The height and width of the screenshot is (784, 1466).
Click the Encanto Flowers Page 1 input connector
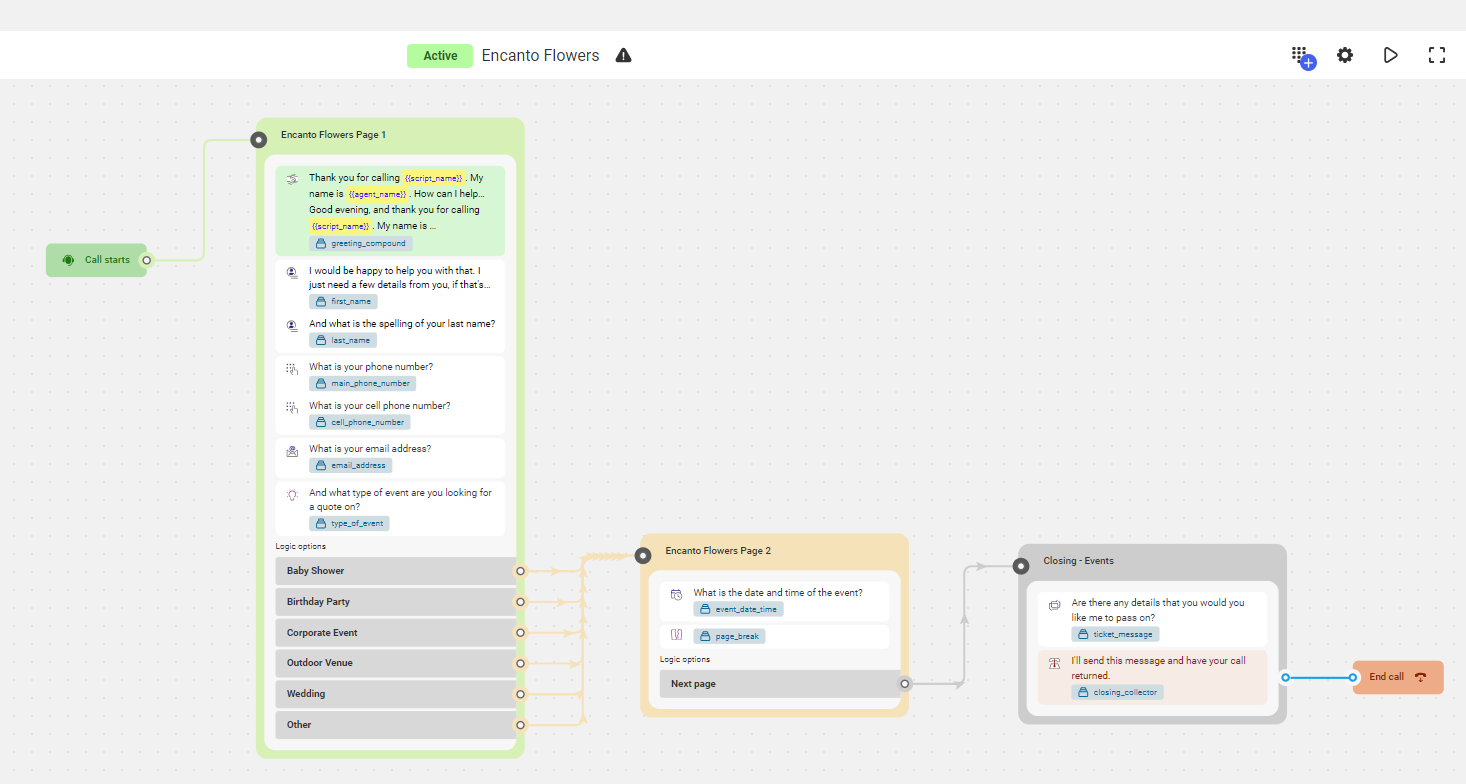click(259, 139)
